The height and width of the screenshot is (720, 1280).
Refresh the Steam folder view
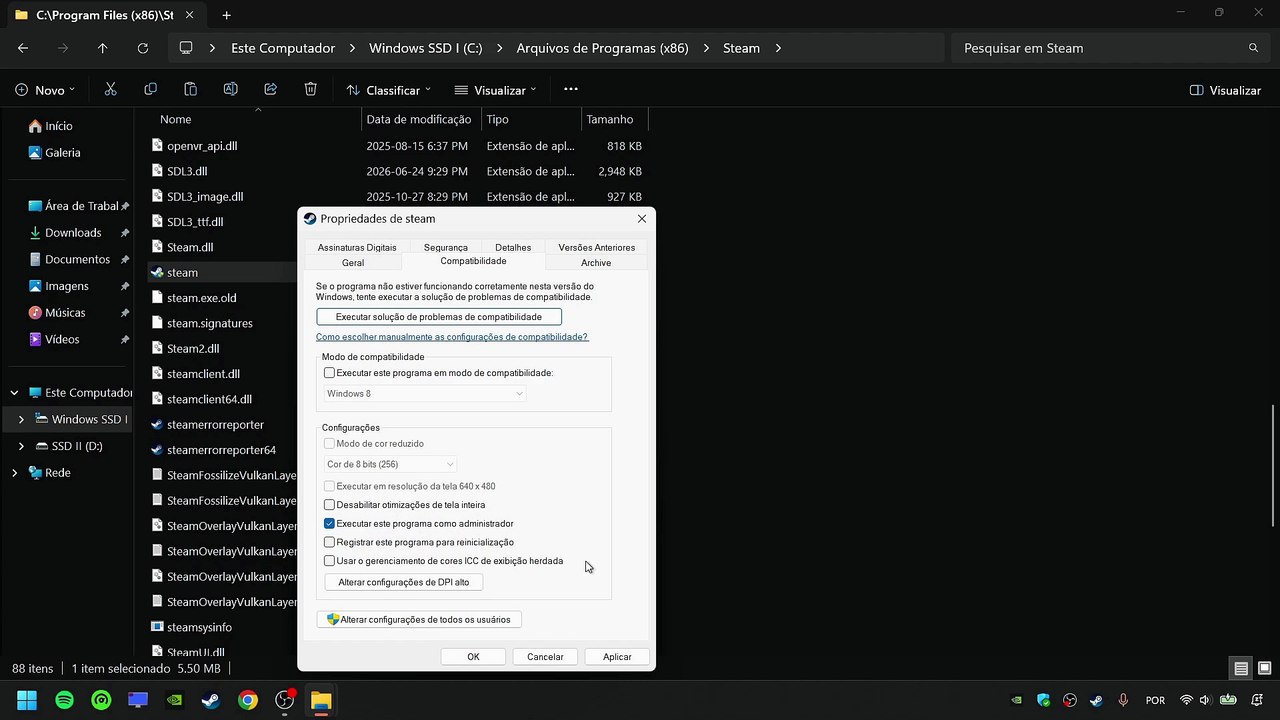point(142,48)
